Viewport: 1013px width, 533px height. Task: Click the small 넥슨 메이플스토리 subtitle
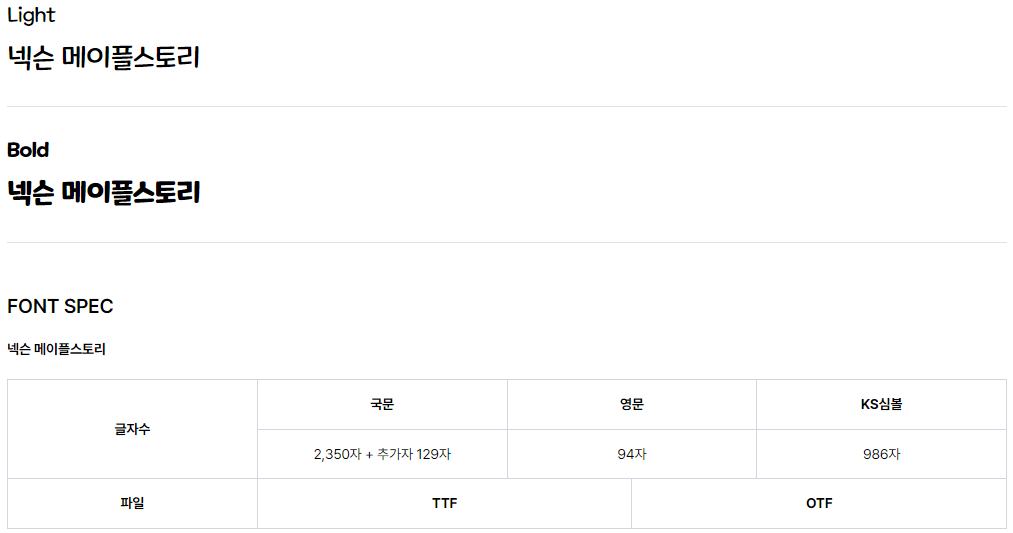tap(56, 350)
